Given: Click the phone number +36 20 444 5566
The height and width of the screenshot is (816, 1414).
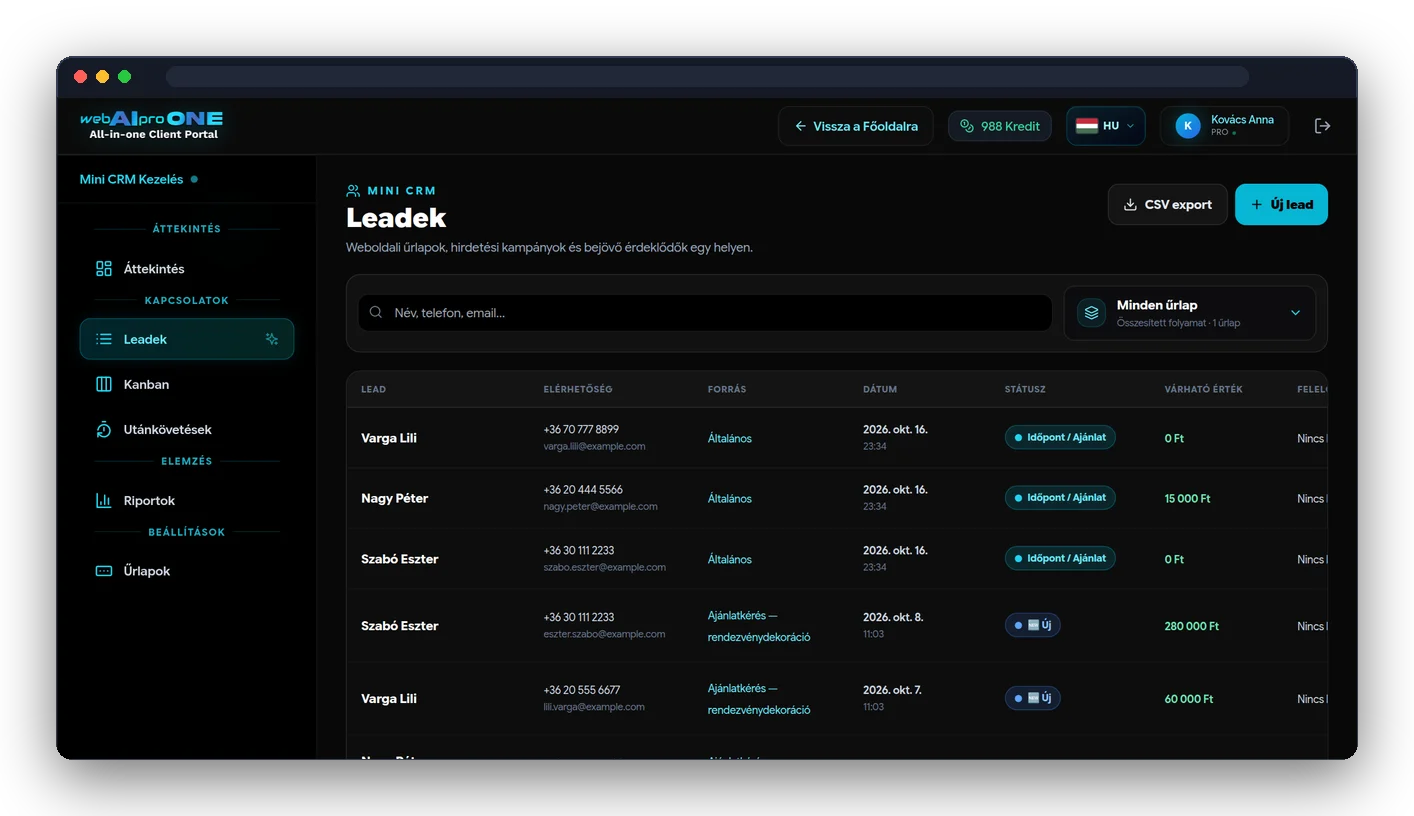Looking at the screenshot, I should pyautogui.click(x=583, y=489).
